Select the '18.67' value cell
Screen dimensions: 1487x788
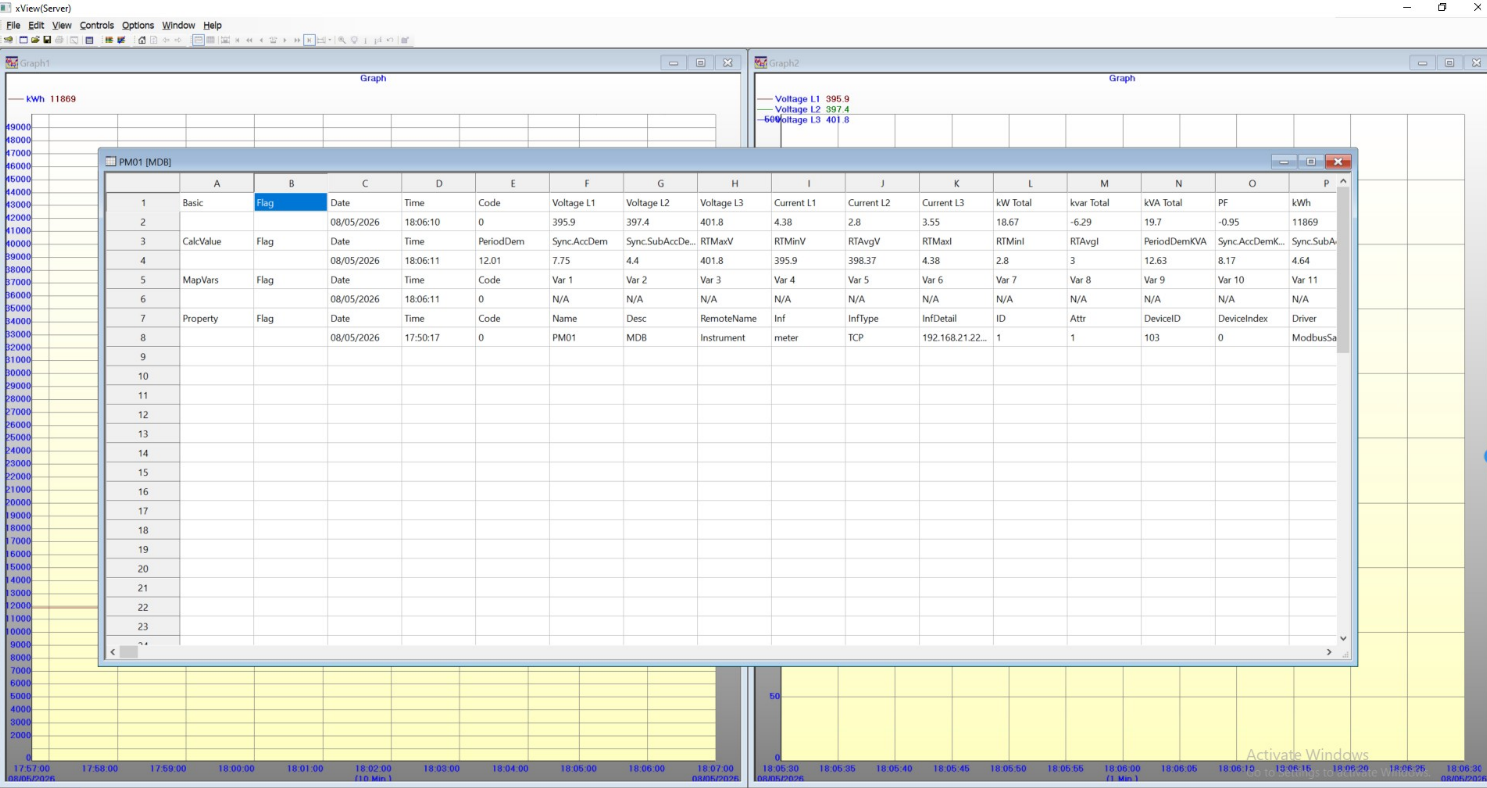click(1031, 222)
